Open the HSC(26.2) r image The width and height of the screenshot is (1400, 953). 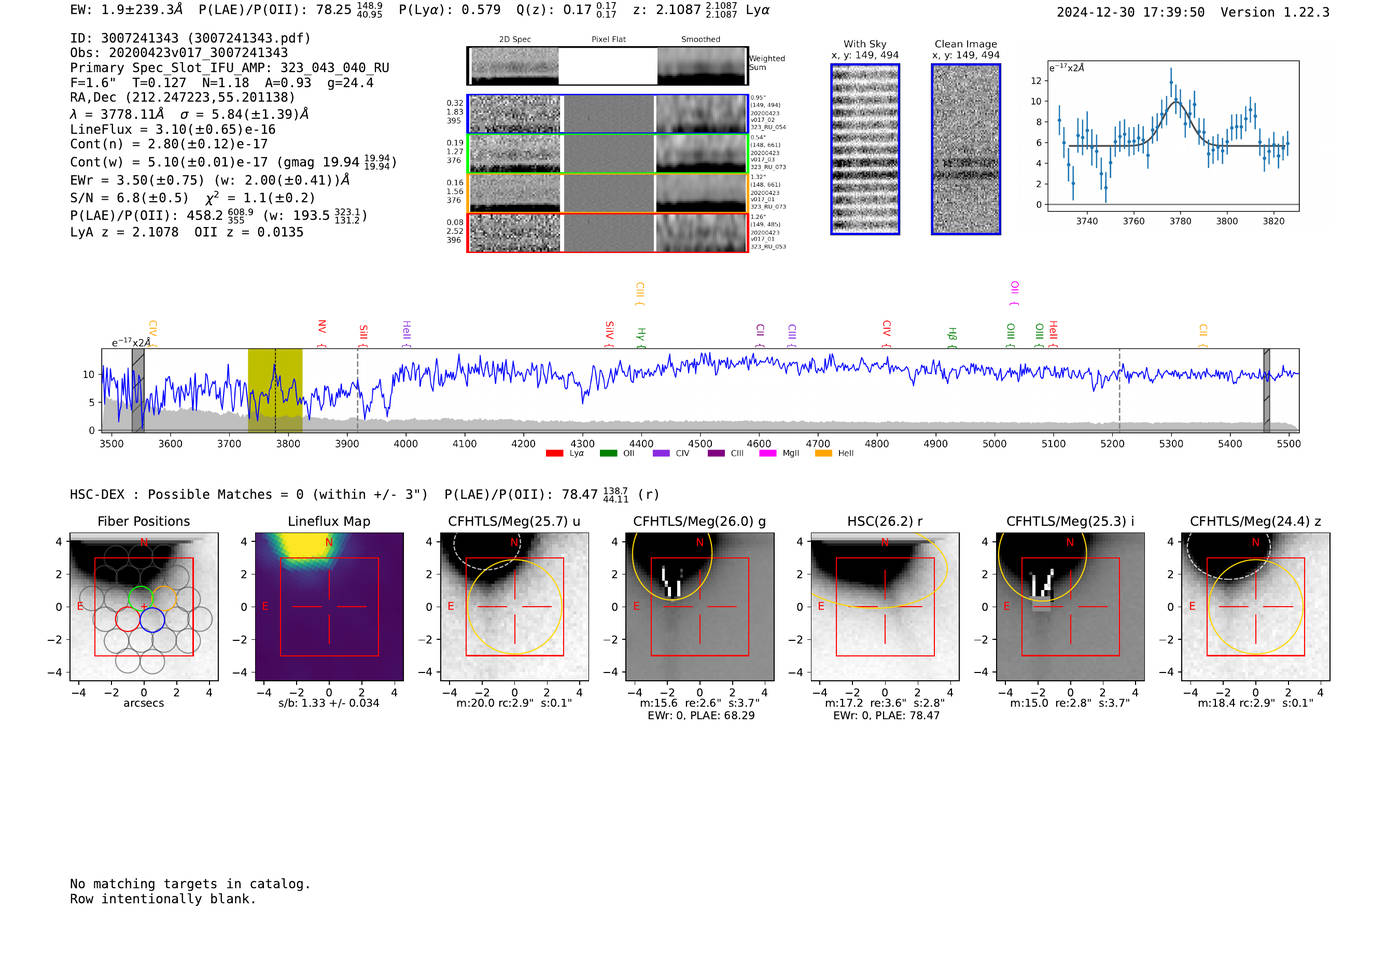[884, 607]
